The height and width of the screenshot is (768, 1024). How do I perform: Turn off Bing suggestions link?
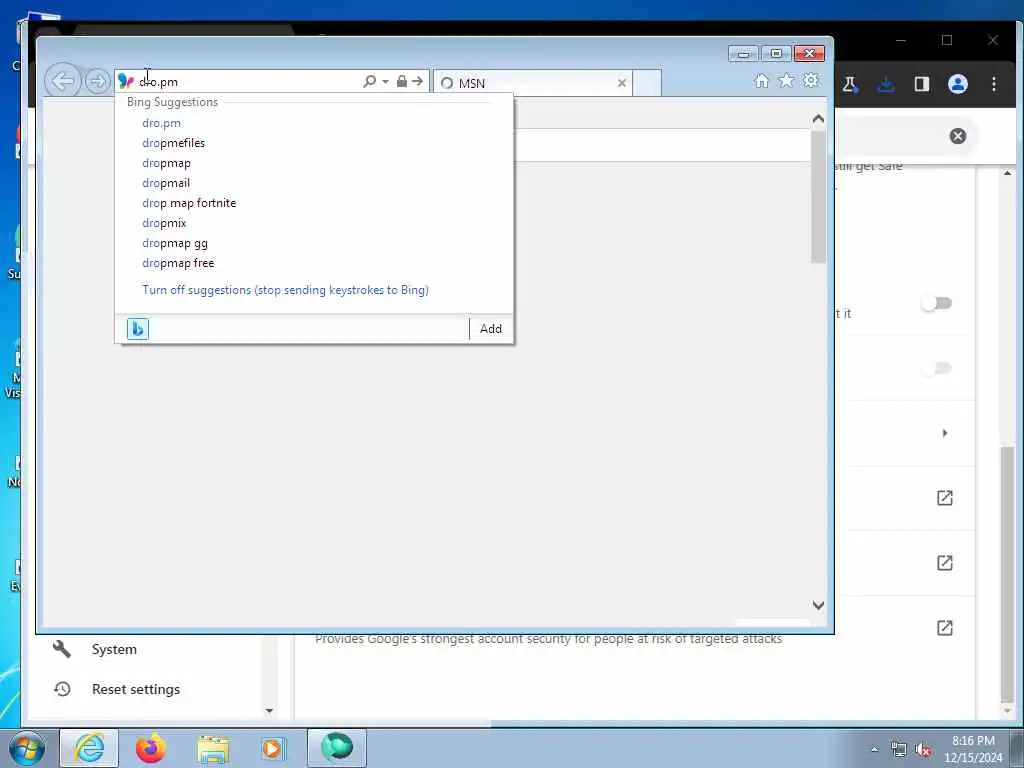[x=285, y=290]
